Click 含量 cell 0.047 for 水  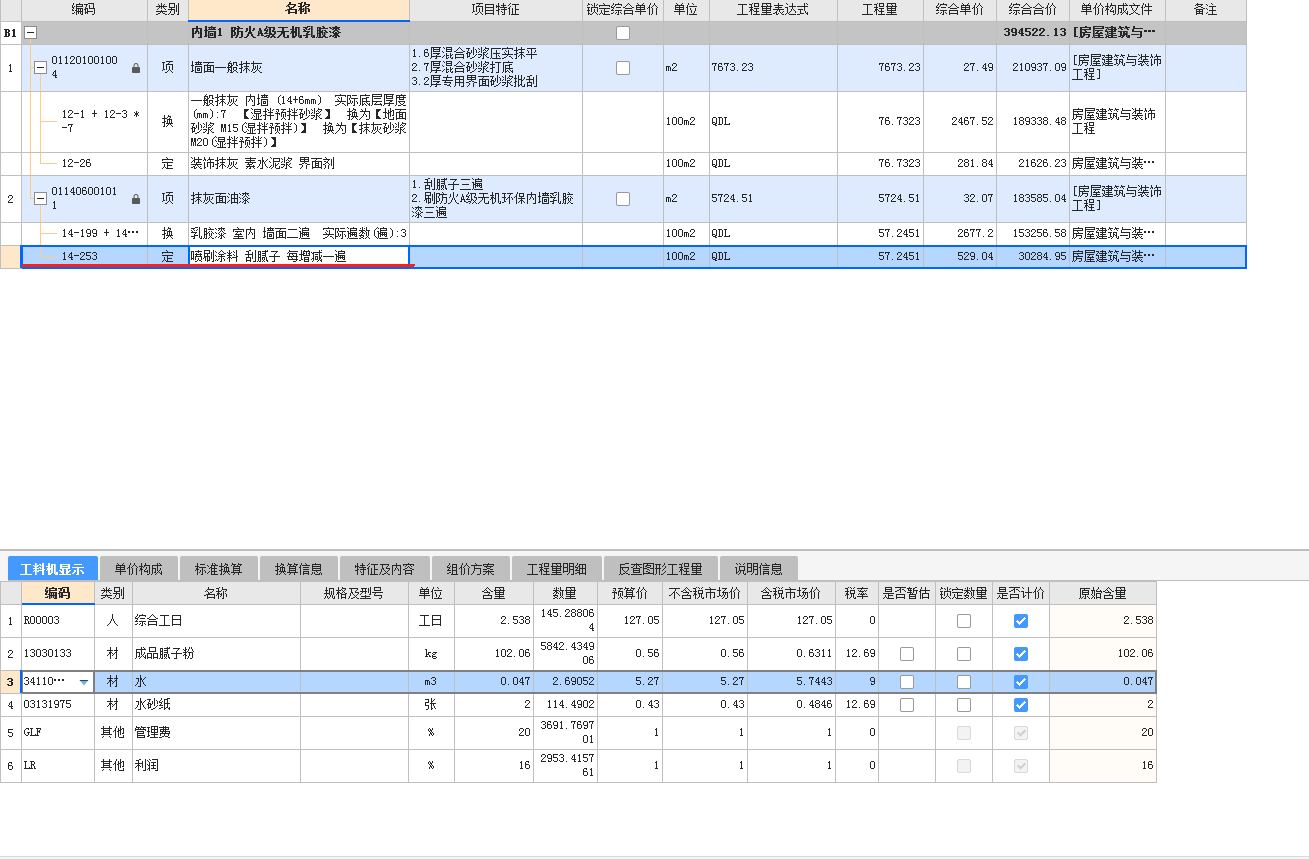(x=494, y=682)
